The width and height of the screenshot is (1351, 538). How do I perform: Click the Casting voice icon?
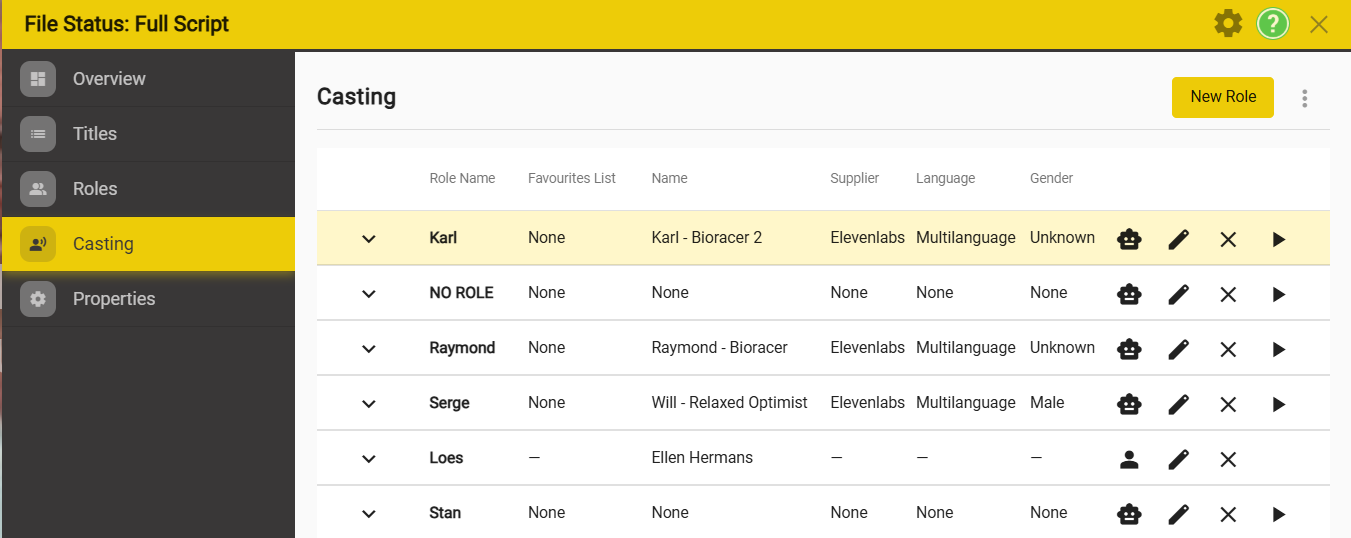tap(38, 244)
